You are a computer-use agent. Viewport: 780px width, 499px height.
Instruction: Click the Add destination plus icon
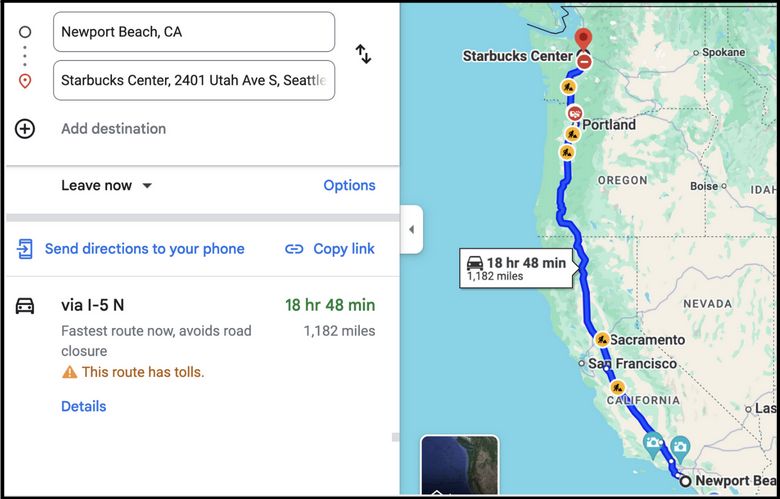[x=25, y=129]
